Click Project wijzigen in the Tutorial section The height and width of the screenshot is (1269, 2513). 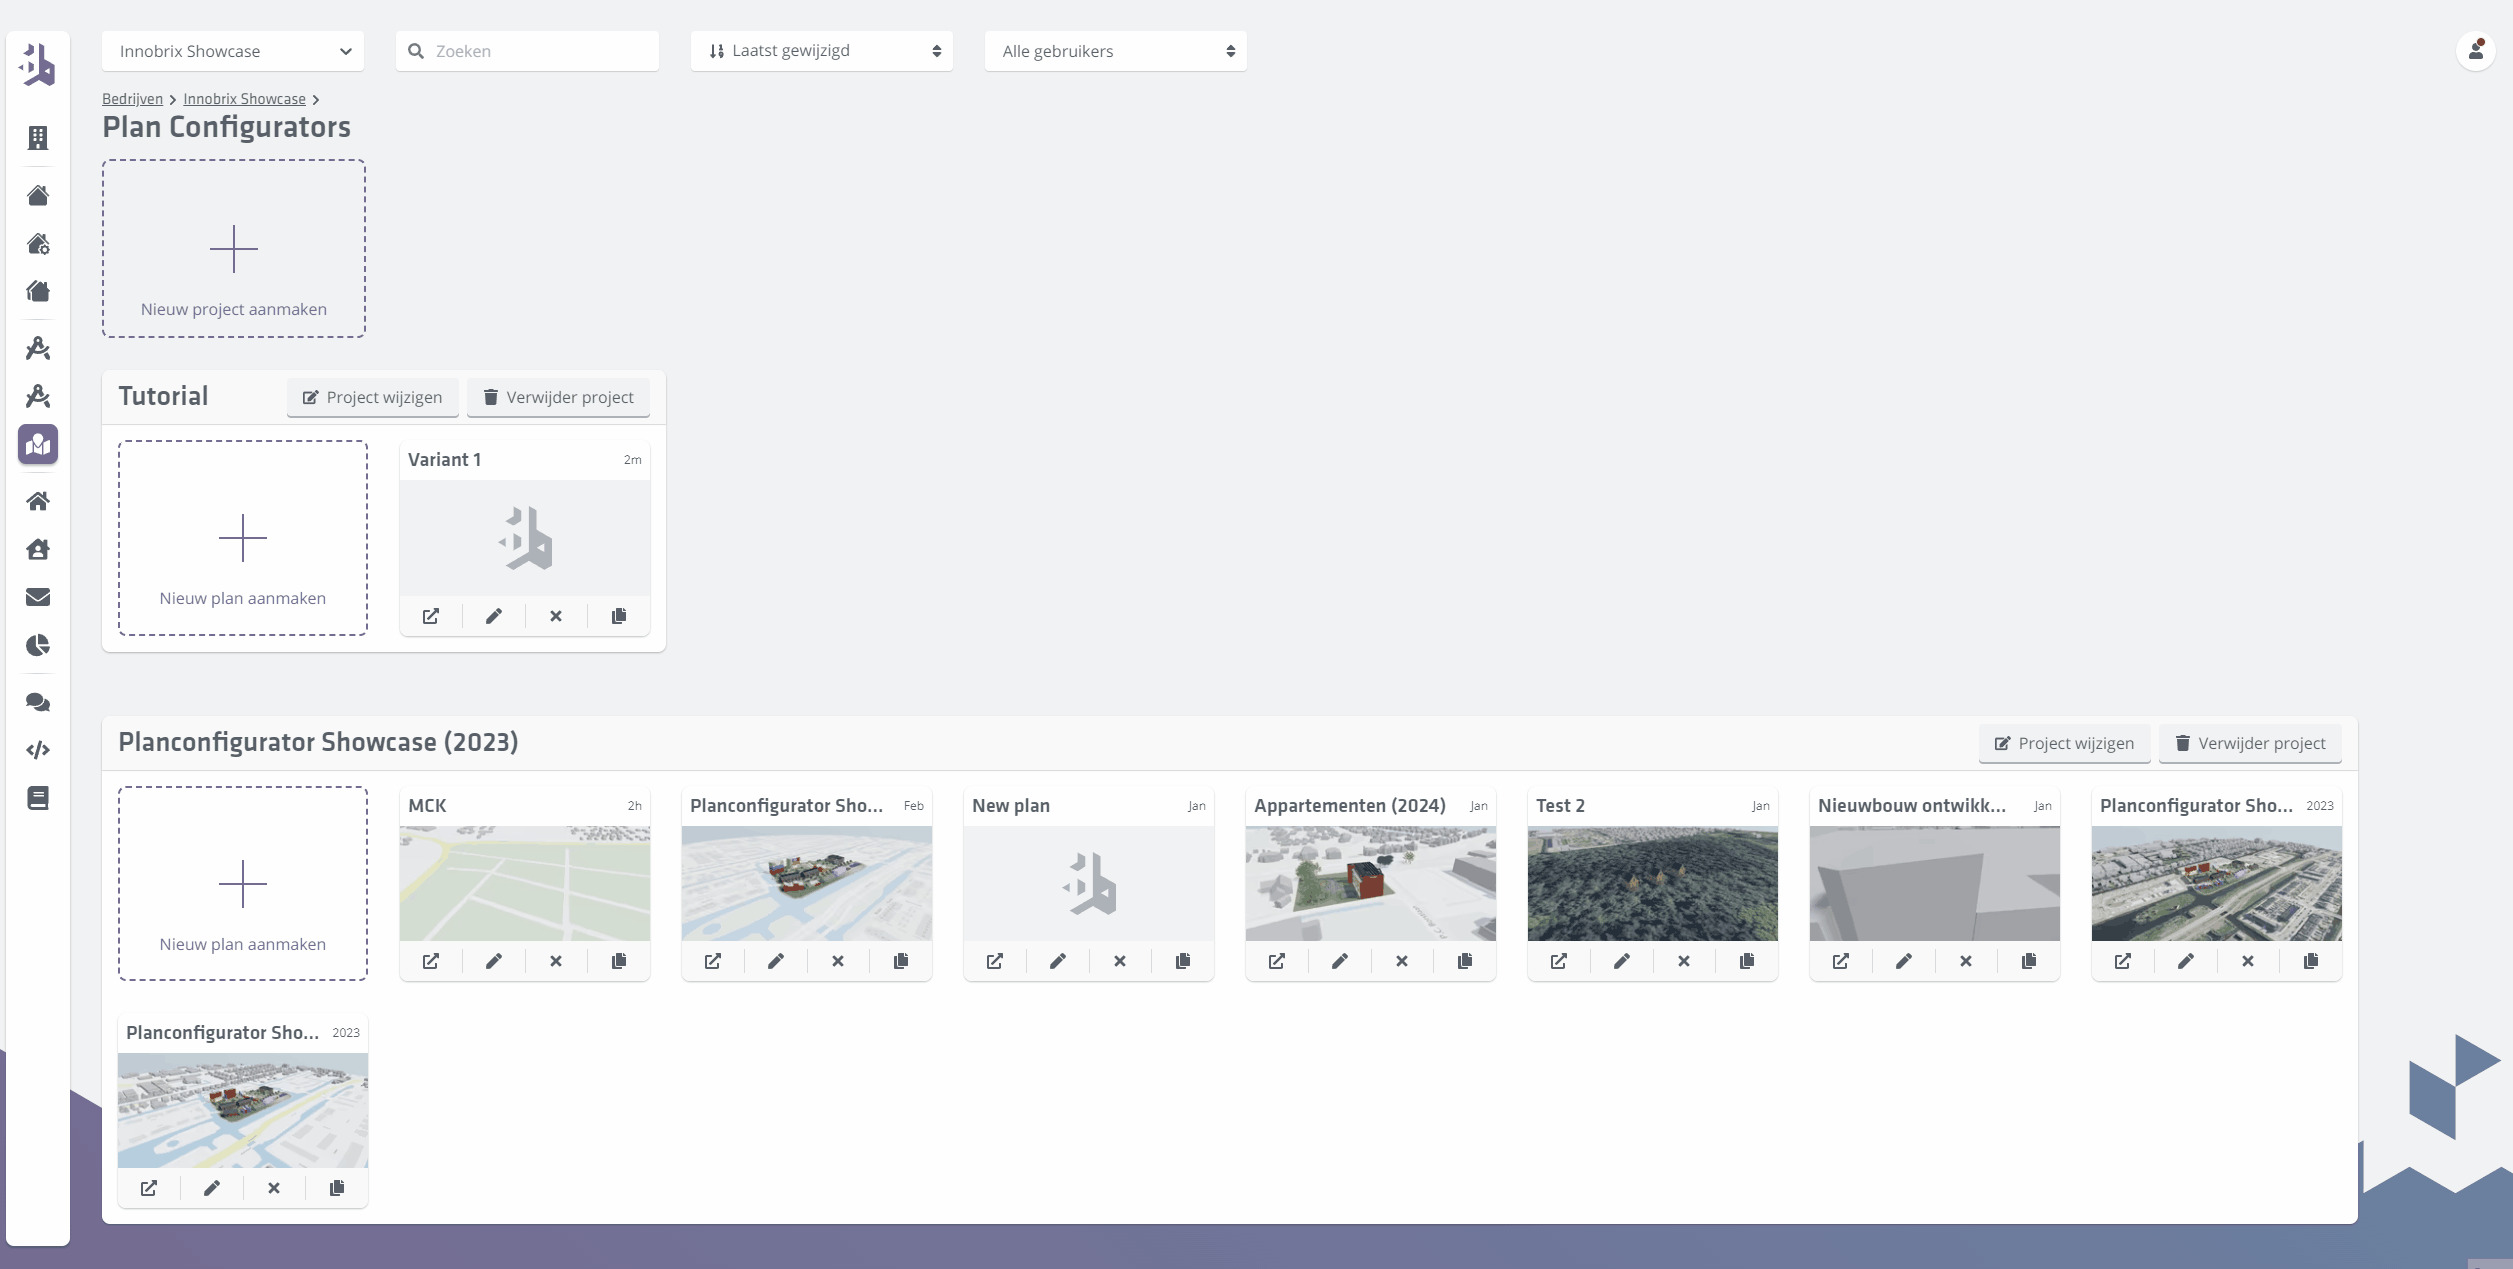[x=372, y=397]
